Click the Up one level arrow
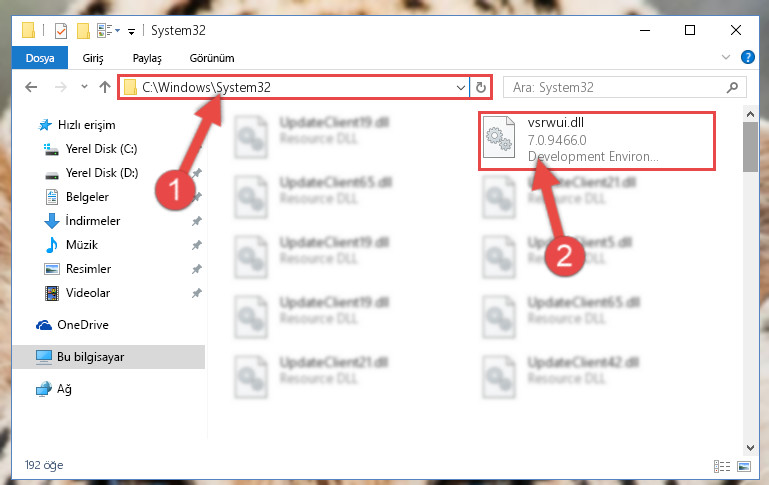The height and width of the screenshot is (485, 769). (104, 87)
